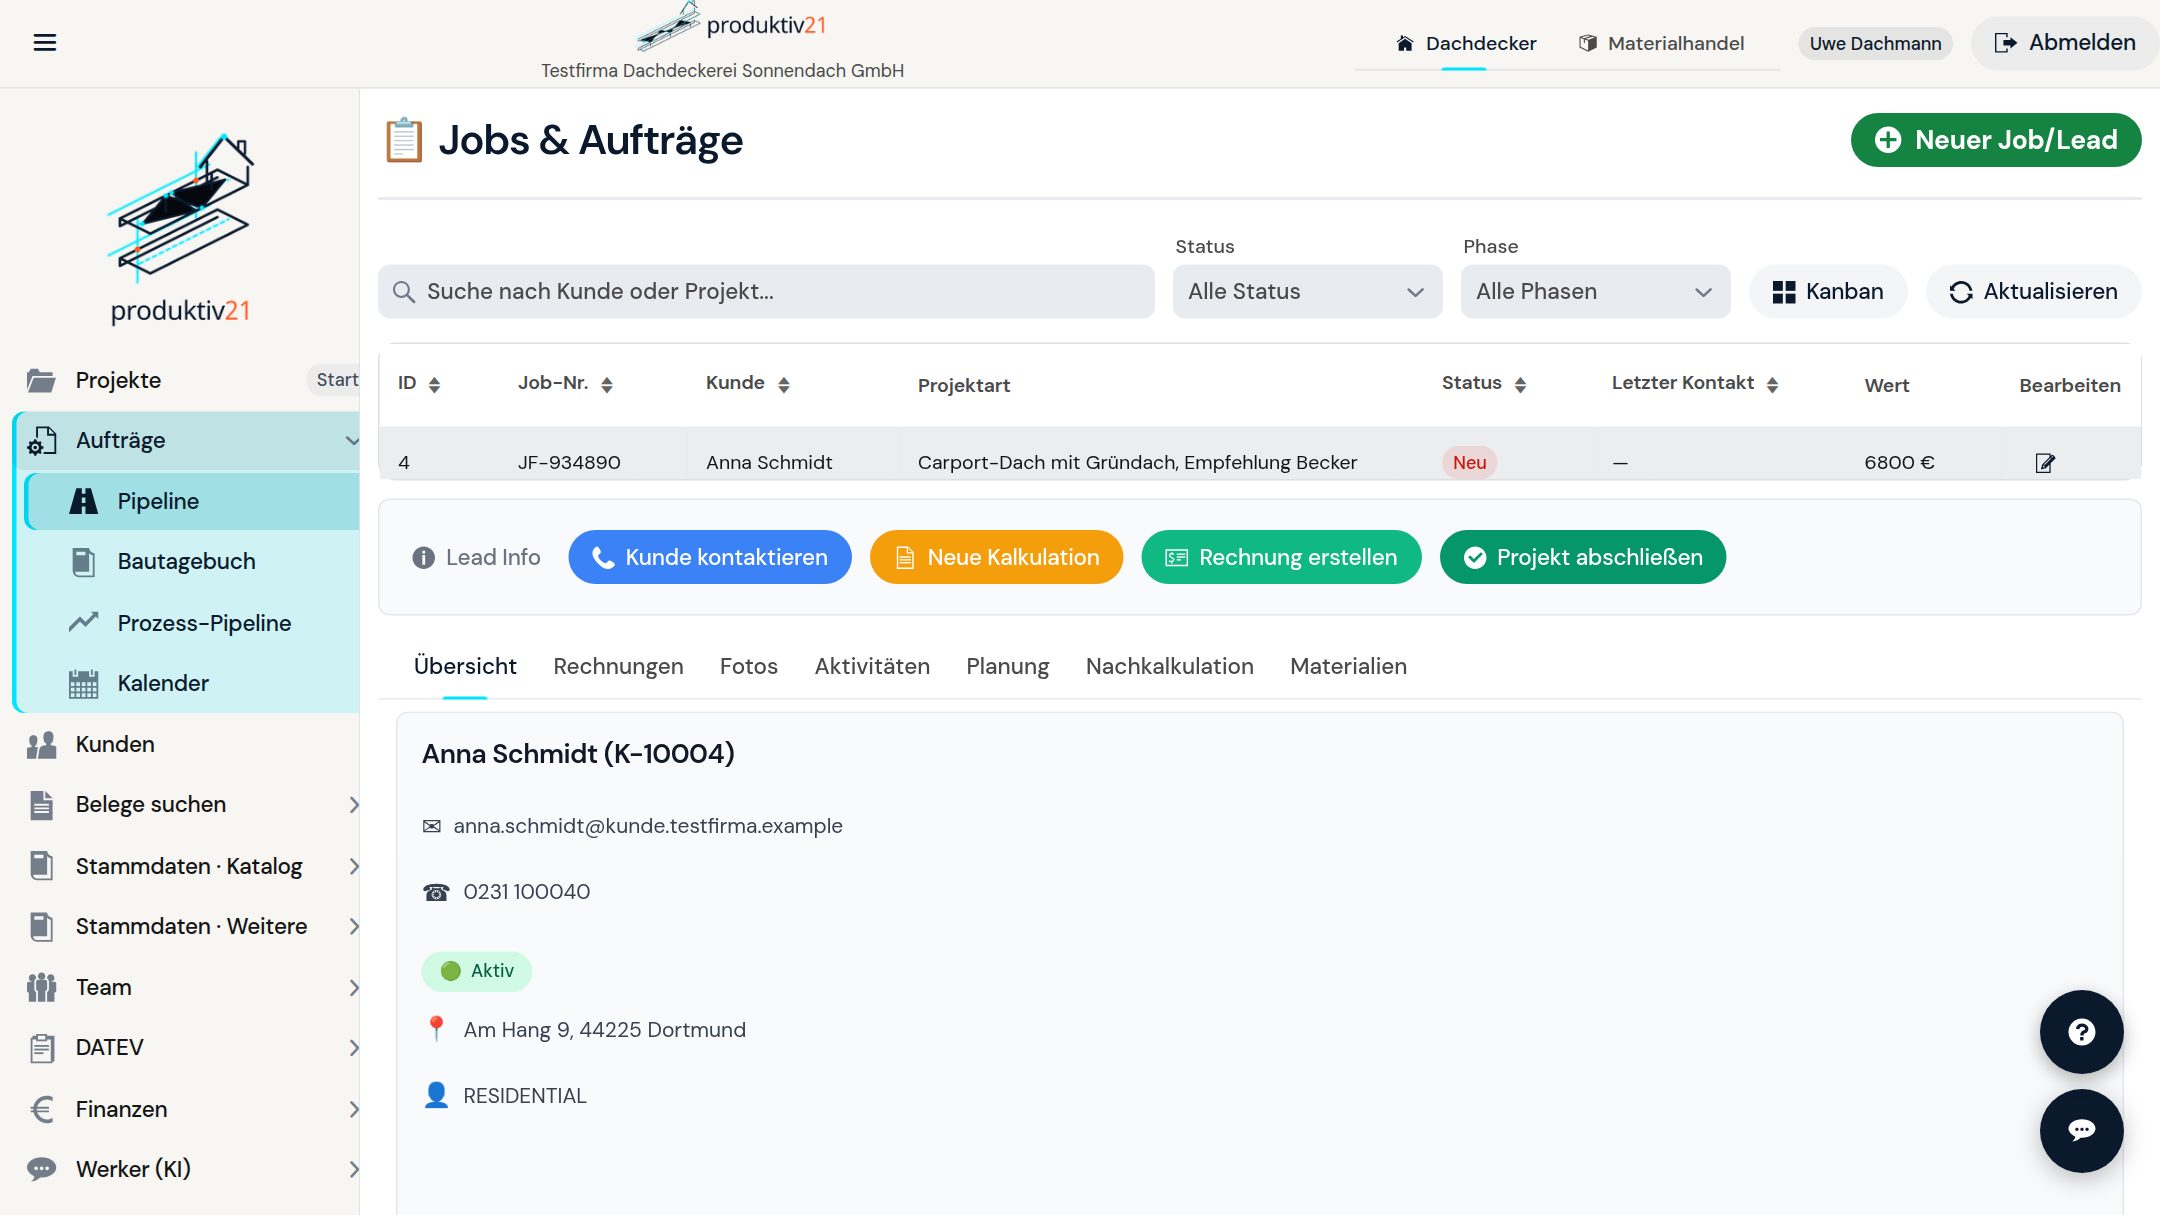The image size is (2160, 1215).
Task: Click Abmelden to log out
Action: 2064,43
